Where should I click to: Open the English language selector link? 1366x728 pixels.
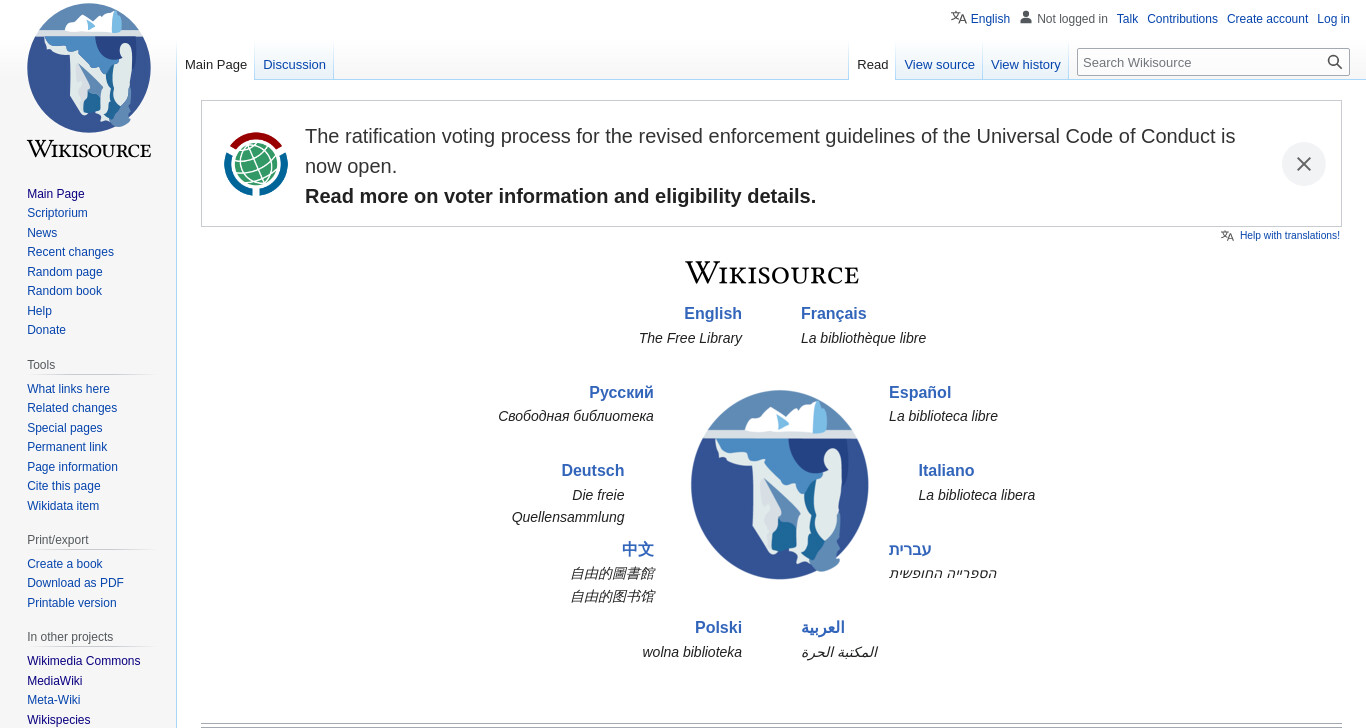click(990, 19)
